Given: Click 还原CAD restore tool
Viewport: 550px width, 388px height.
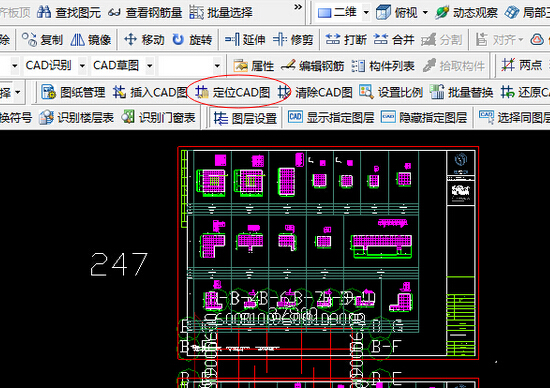Looking at the screenshot, I should pyautogui.click(x=525, y=92).
